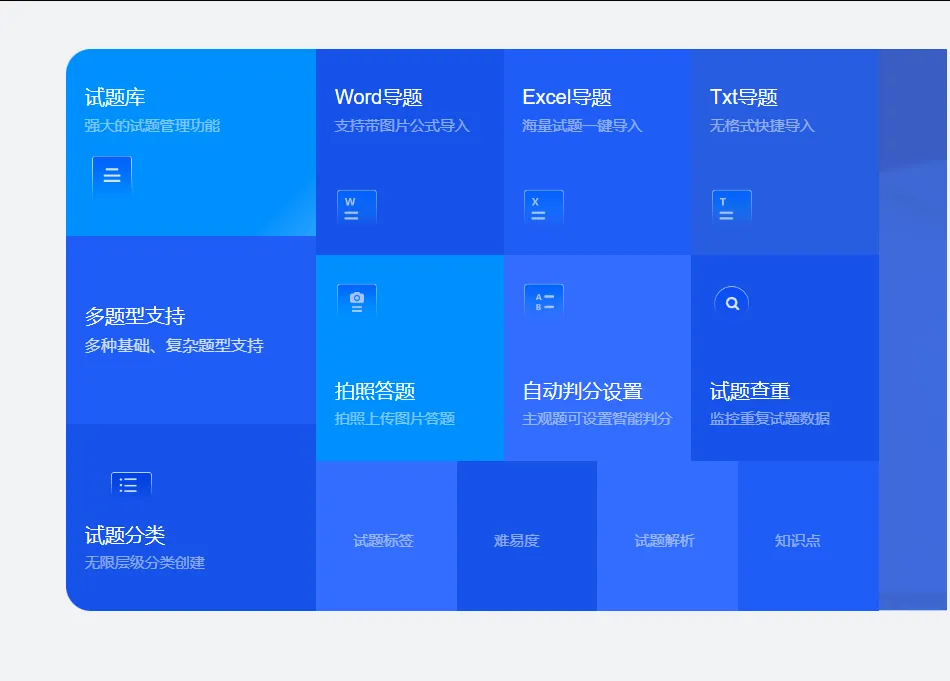950x681 pixels.
Task: Open the Txt导题 title
Action: 743,97
